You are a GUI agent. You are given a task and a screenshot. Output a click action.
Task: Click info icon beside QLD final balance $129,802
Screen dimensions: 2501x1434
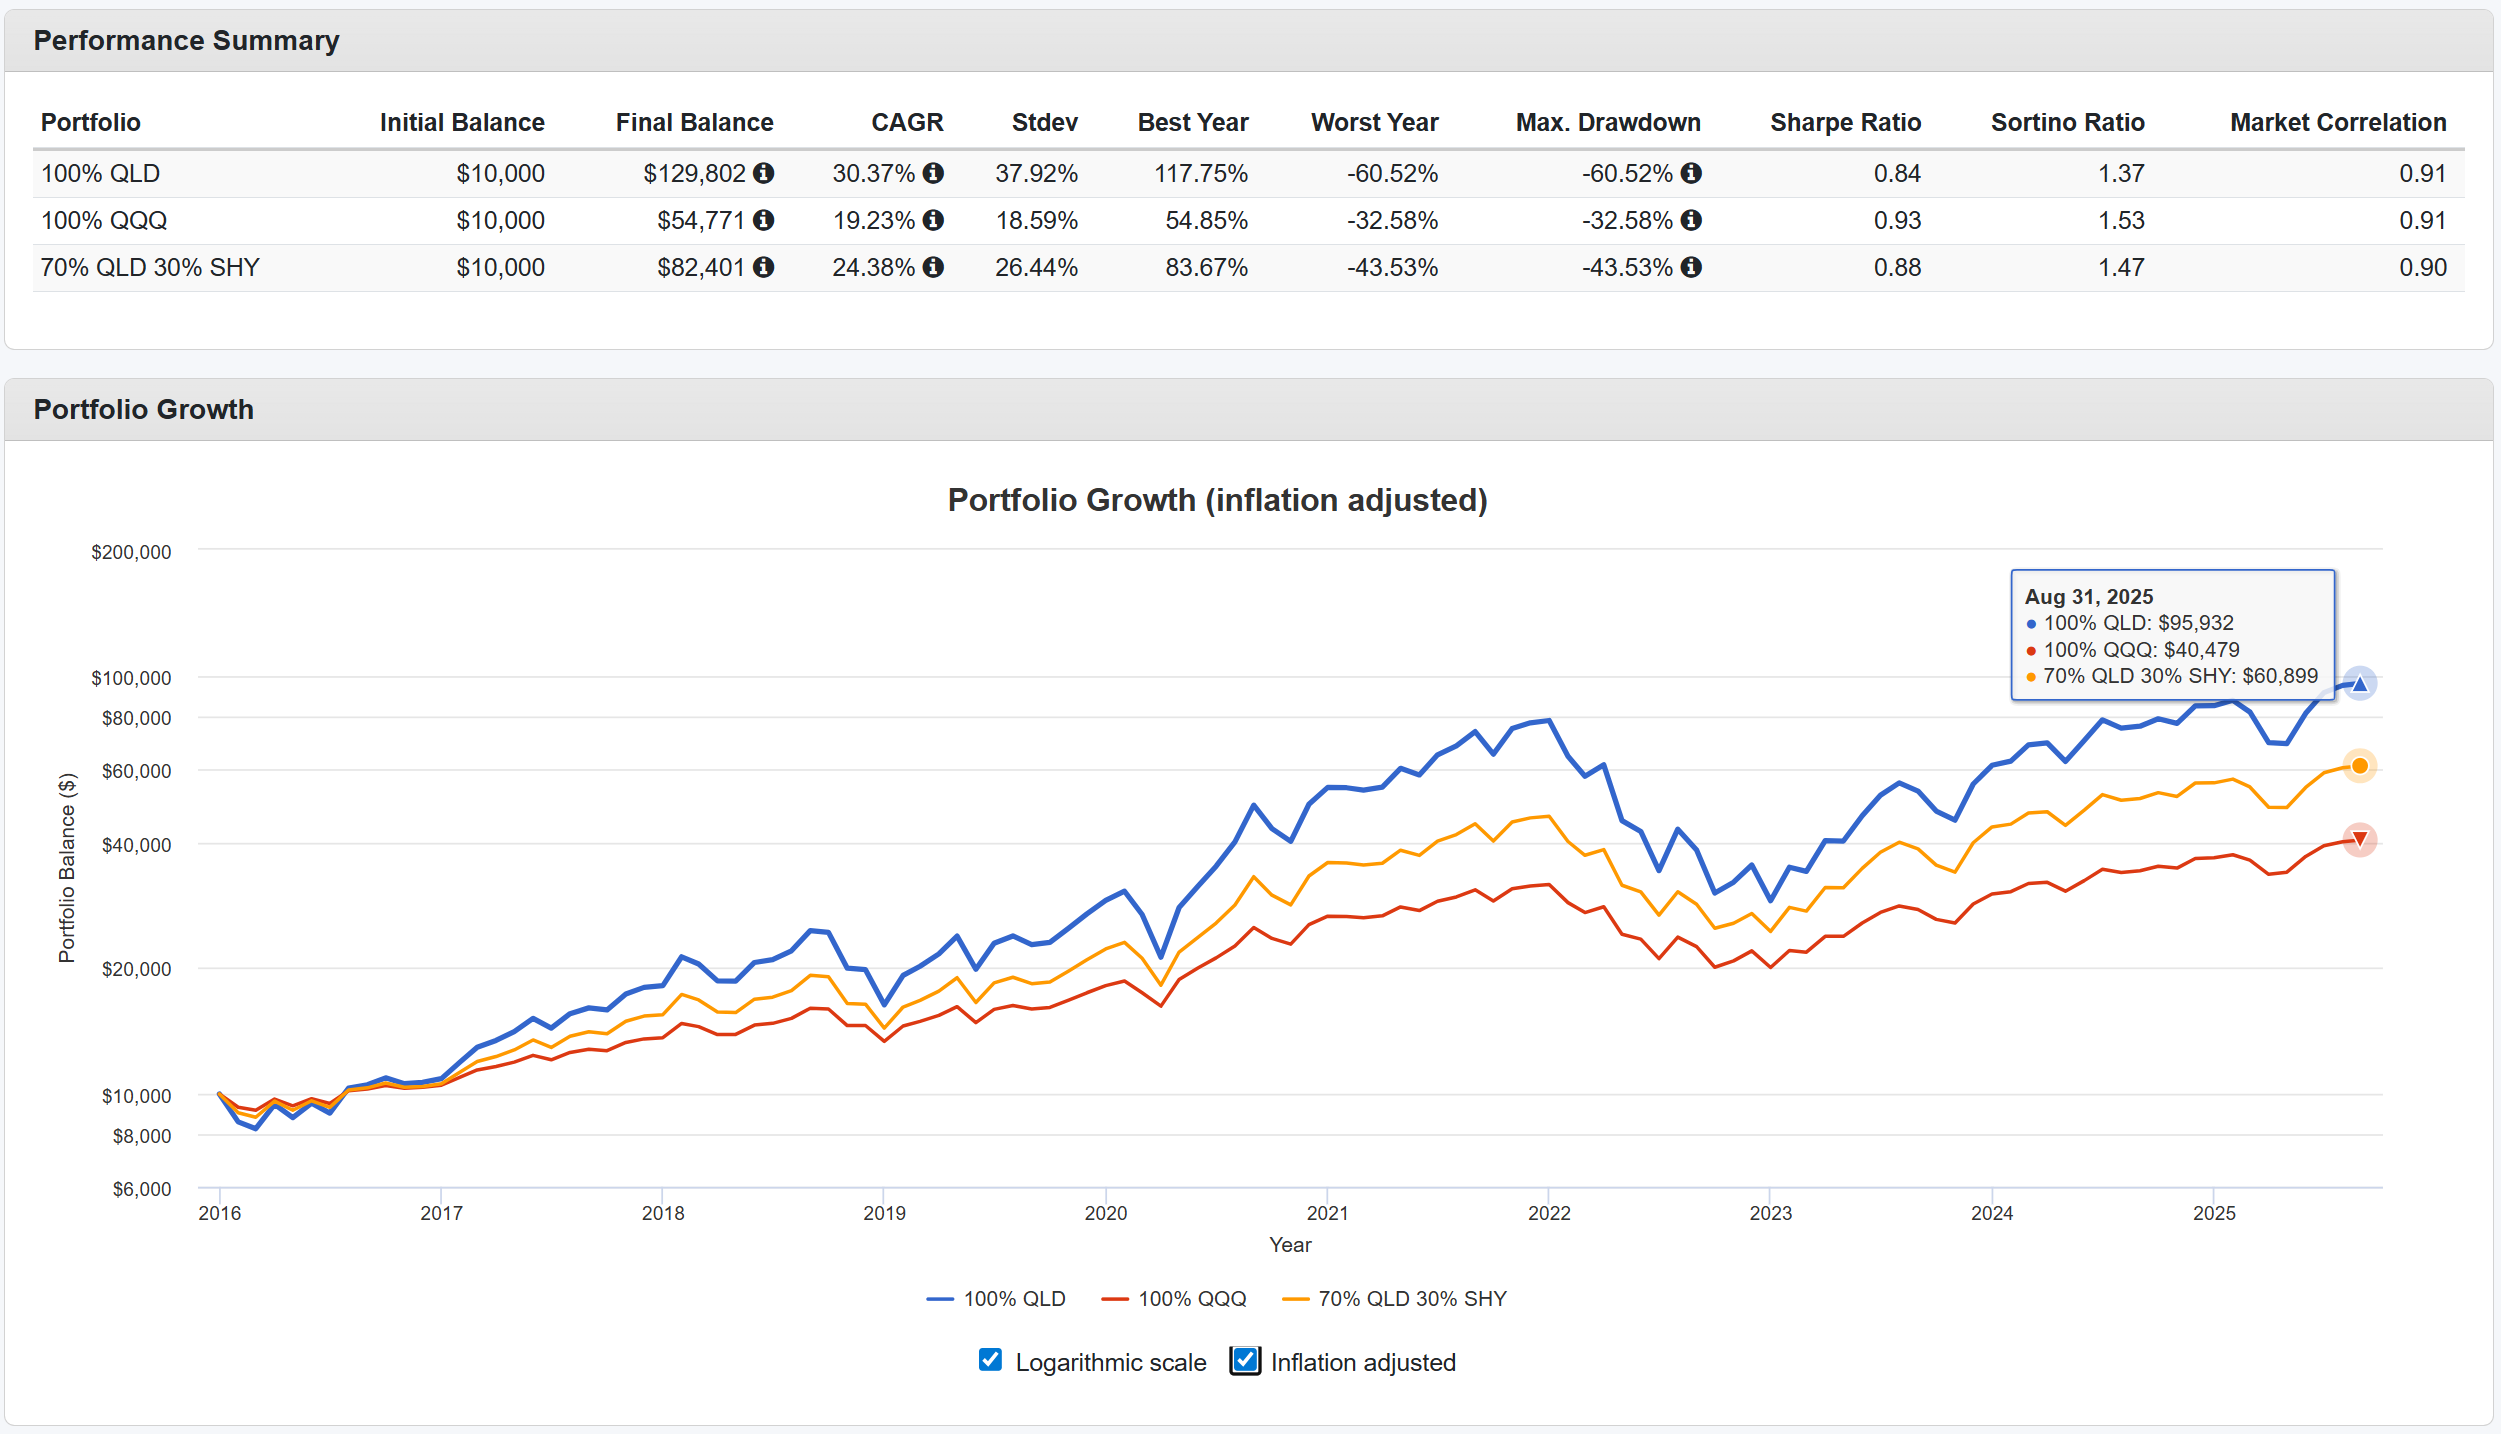coord(763,173)
